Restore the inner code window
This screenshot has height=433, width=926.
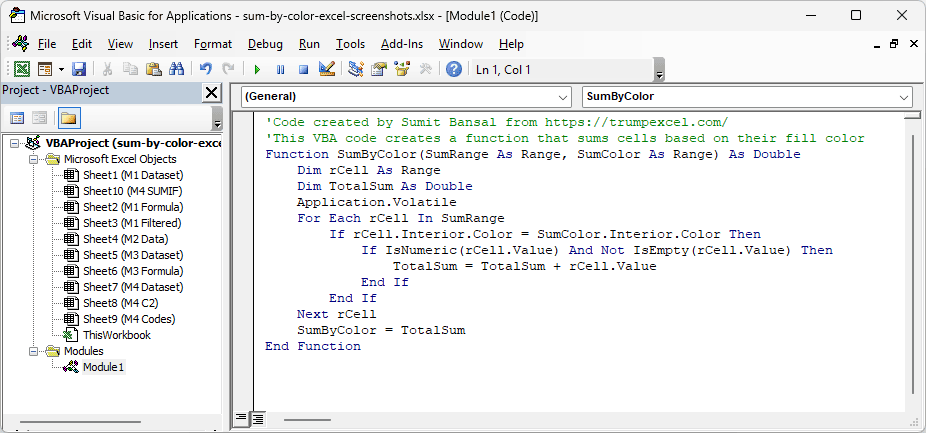894,44
